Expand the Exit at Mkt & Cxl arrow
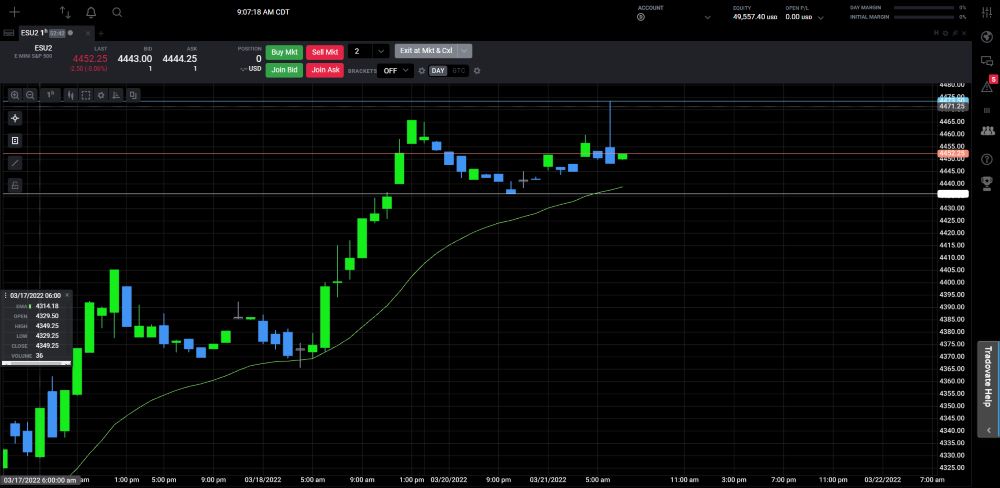The width and height of the screenshot is (1000, 488). coord(465,51)
